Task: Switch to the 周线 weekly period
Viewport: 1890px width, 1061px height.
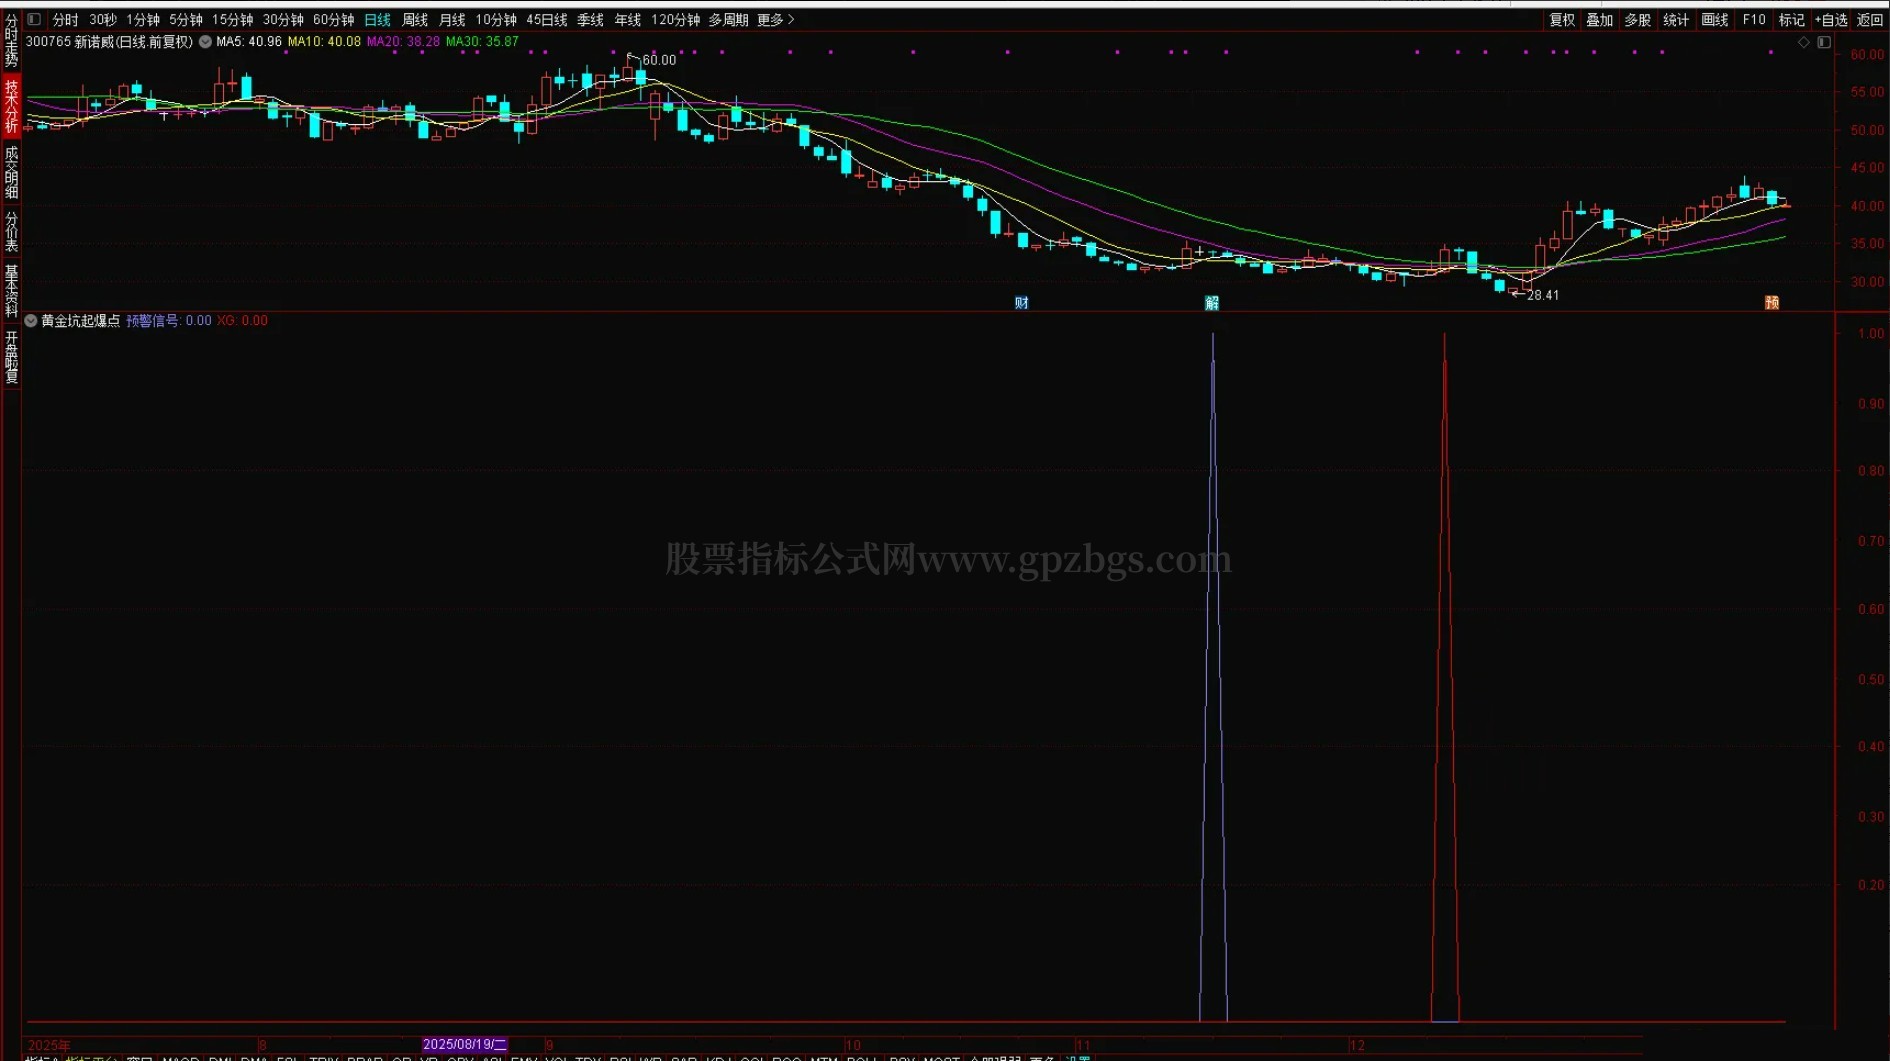Action: 415,20
